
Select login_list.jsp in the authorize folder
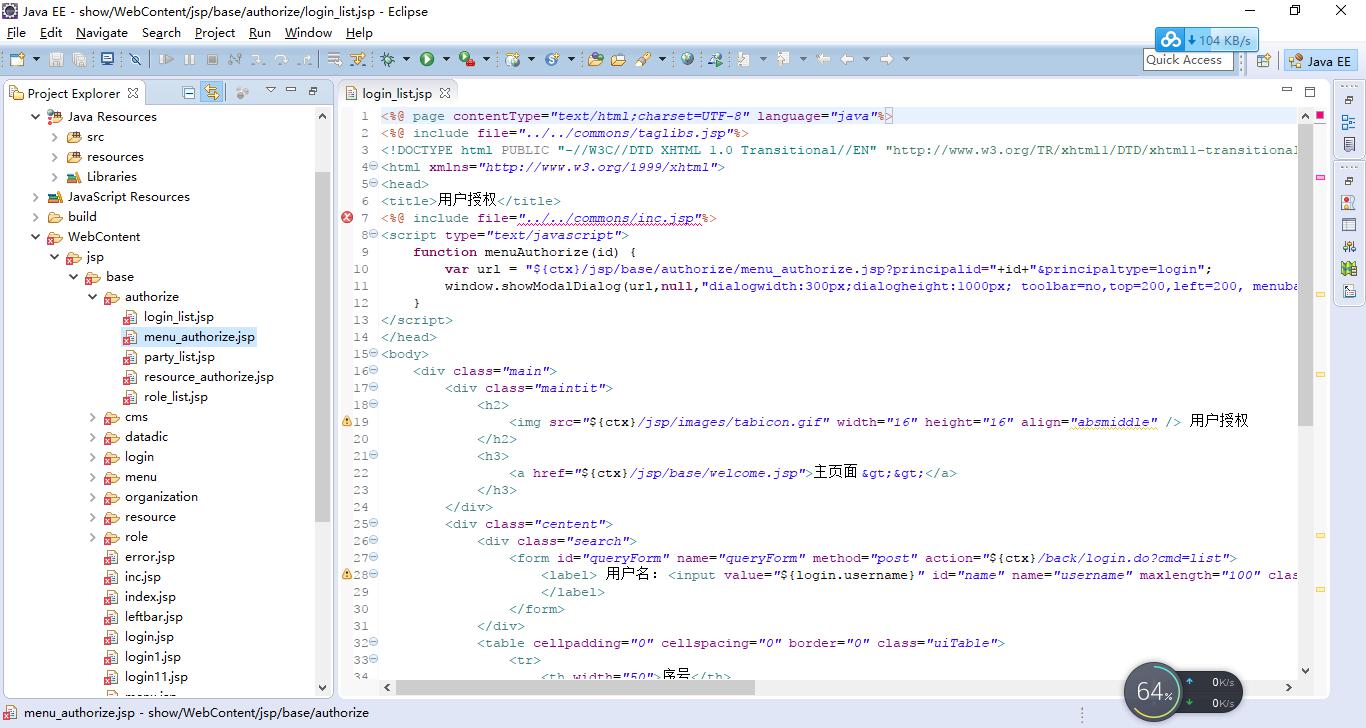point(179,317)
